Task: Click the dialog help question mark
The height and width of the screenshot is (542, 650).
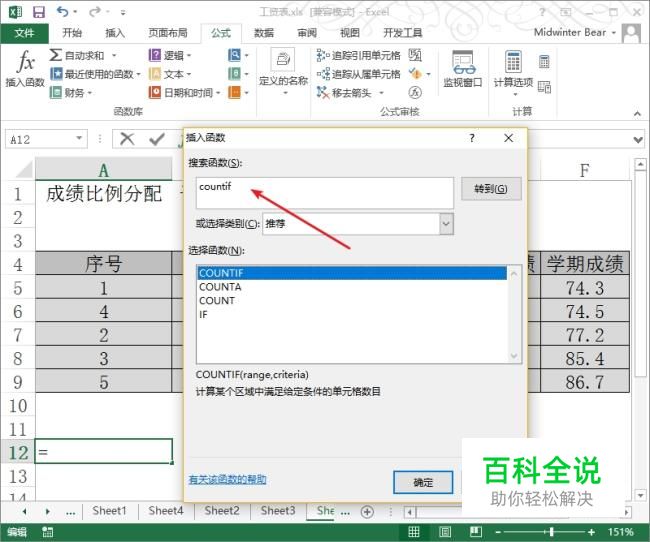Action: [472, 138]
